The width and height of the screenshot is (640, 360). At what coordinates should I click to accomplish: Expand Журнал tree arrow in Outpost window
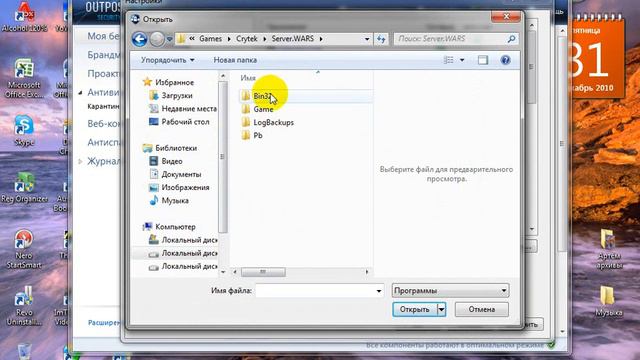[80, 162]
